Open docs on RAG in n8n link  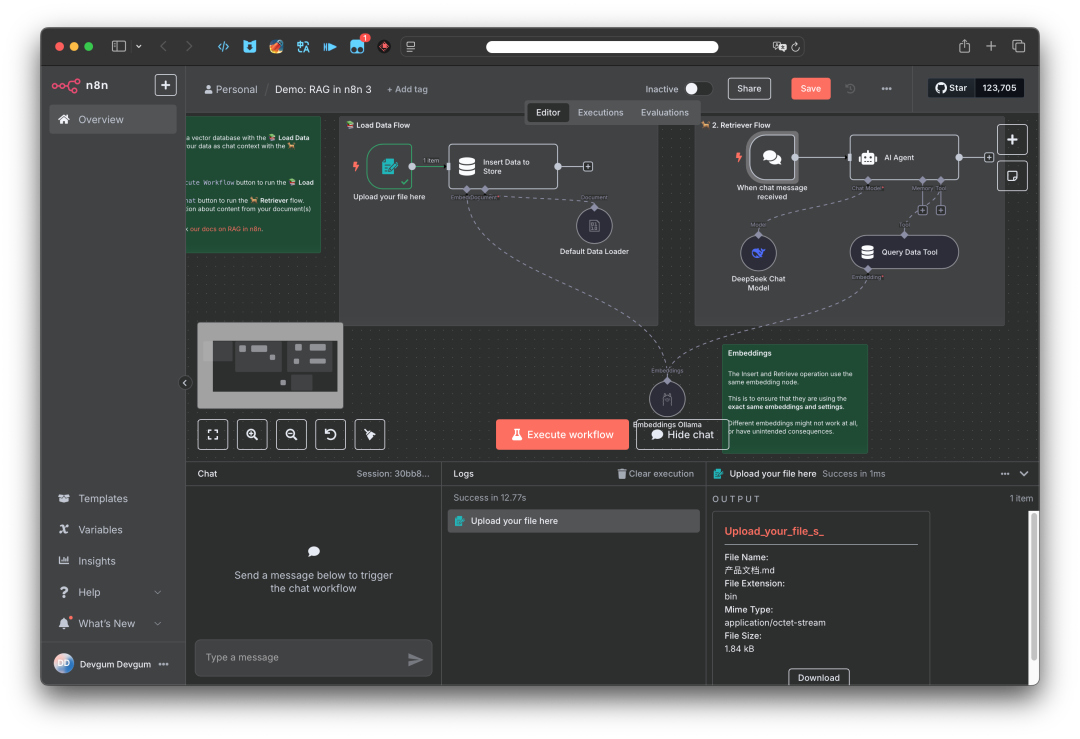pyautogui.click(x=226, y=229)
